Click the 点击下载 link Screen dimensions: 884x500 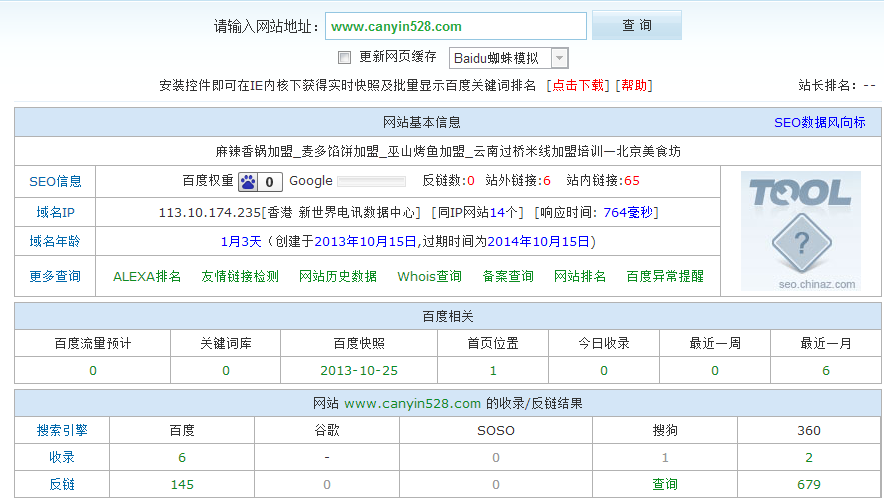point(578,86)
